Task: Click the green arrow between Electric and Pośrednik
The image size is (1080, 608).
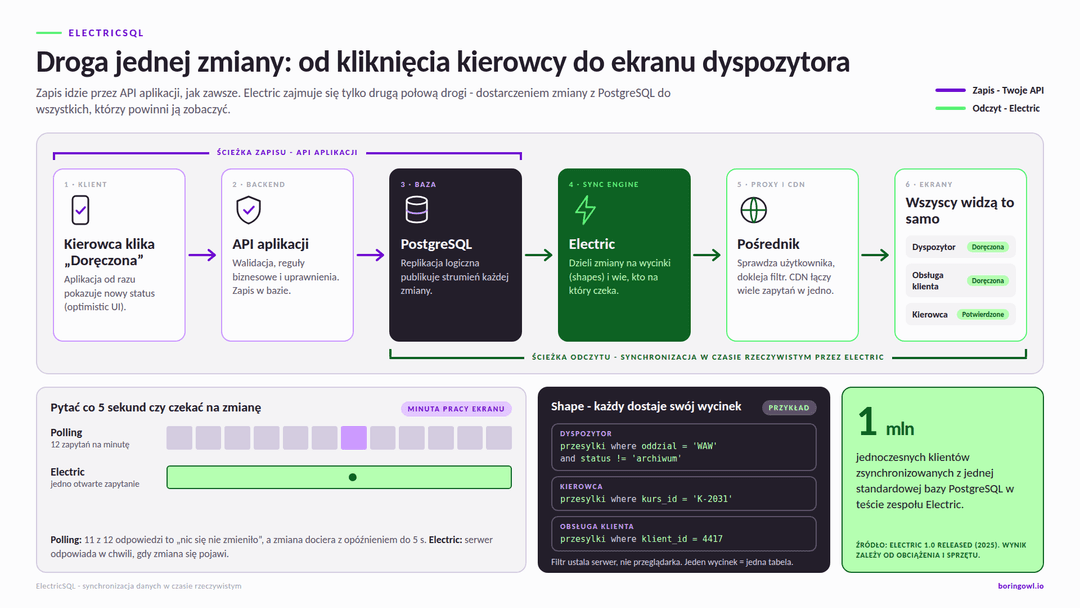Action: coord(707,255)
